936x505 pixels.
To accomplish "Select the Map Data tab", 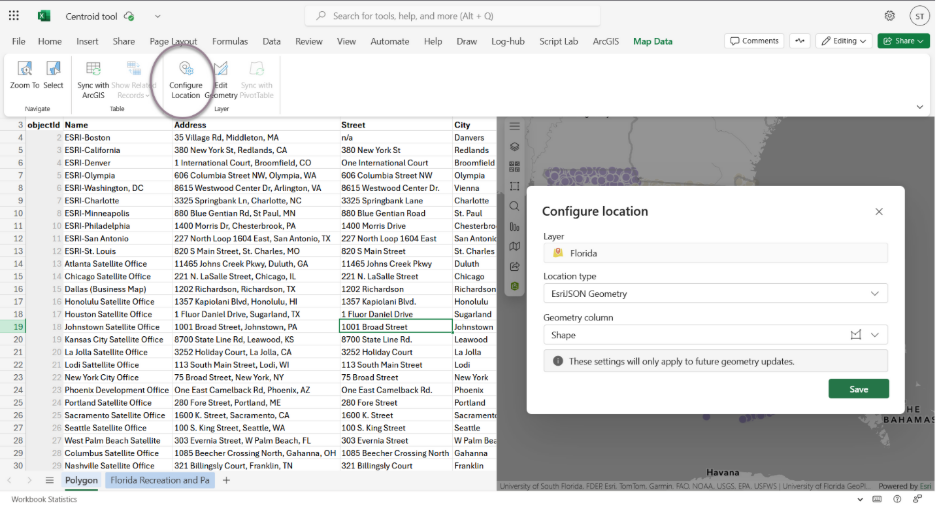I will pos(652,41).
